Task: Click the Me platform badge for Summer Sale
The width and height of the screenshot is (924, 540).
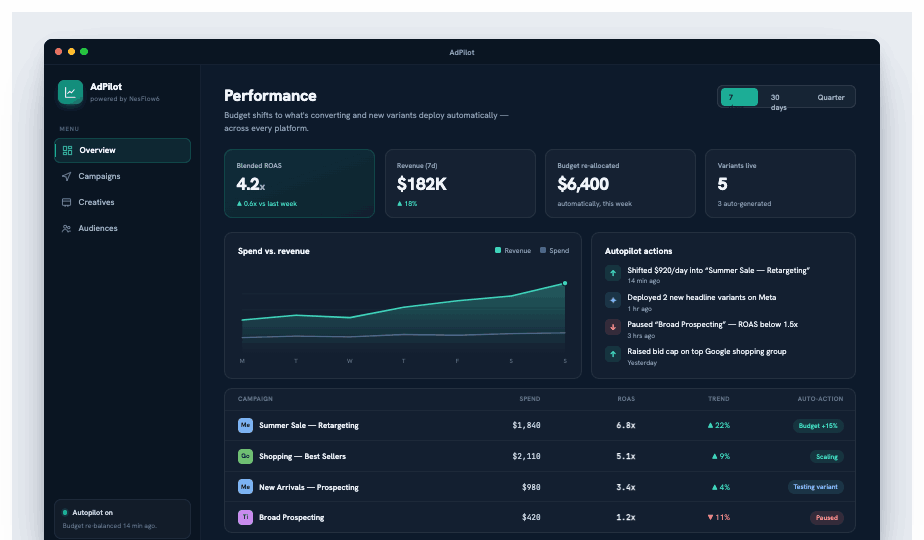Action: point(245,425)
